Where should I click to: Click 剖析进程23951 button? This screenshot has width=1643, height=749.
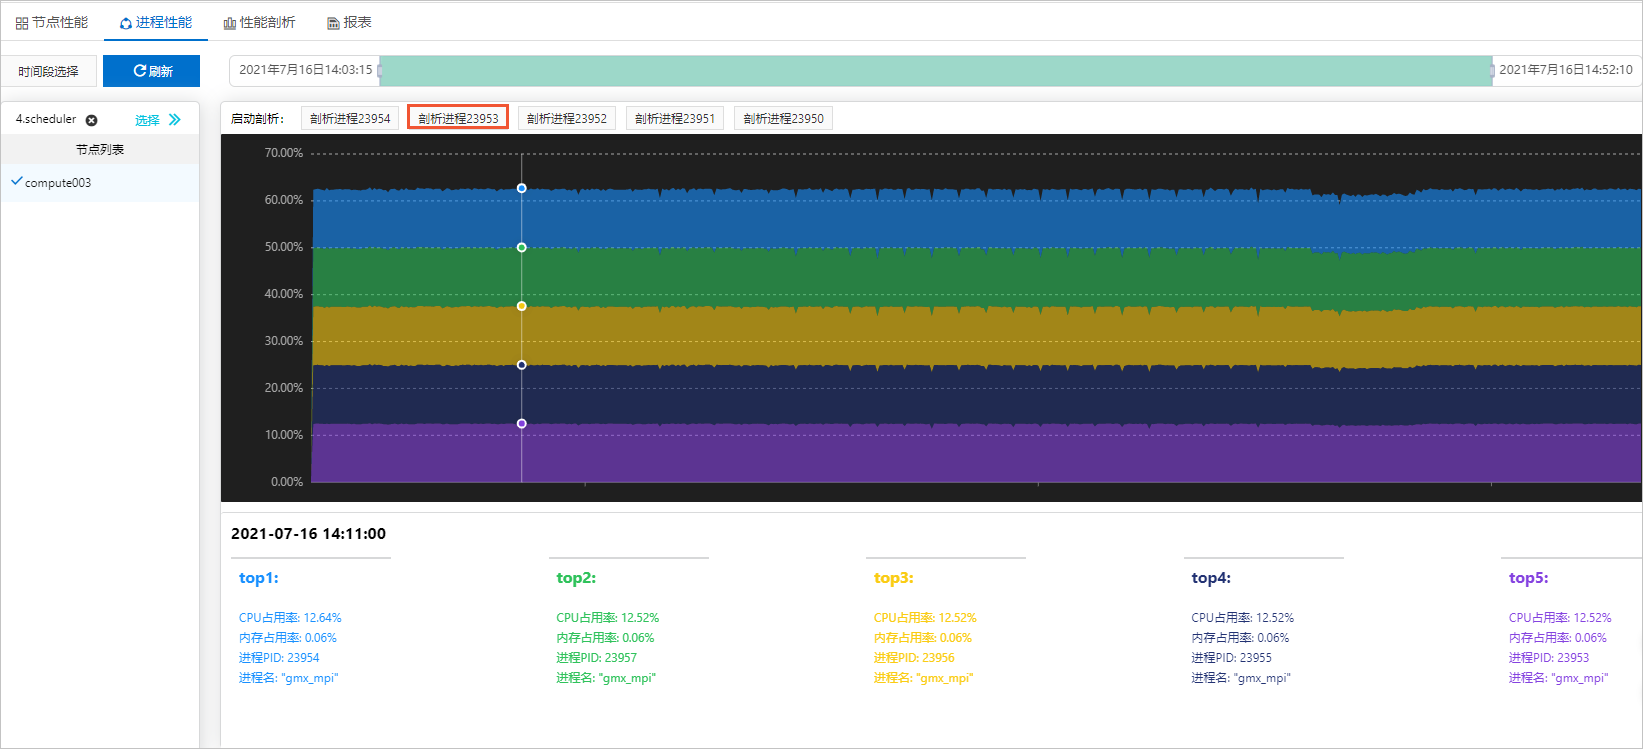point(675,118)
